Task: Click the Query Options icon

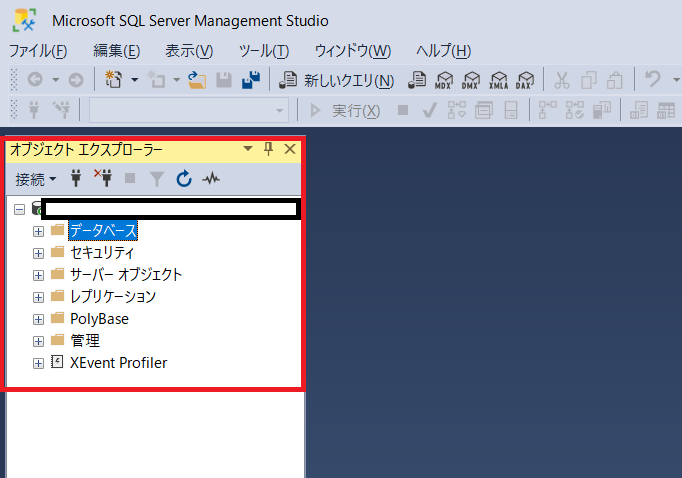Action: click(x=484, y=110)
